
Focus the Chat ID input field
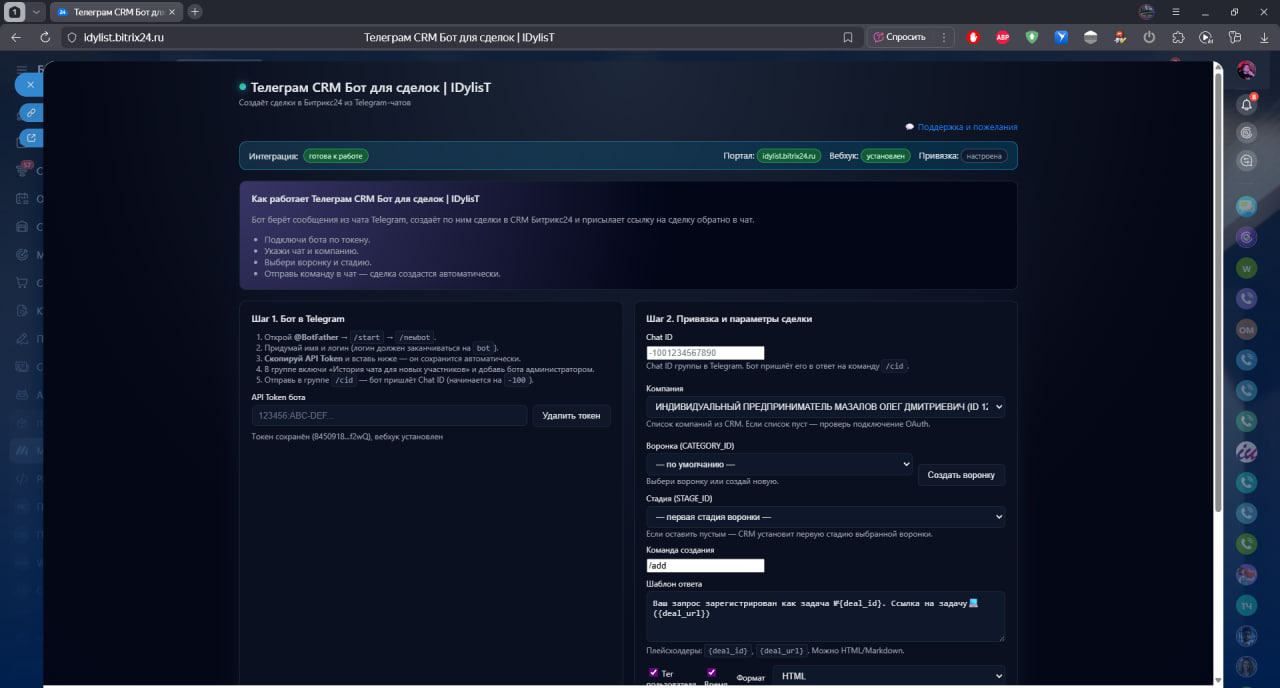click(x=705, y=353)
